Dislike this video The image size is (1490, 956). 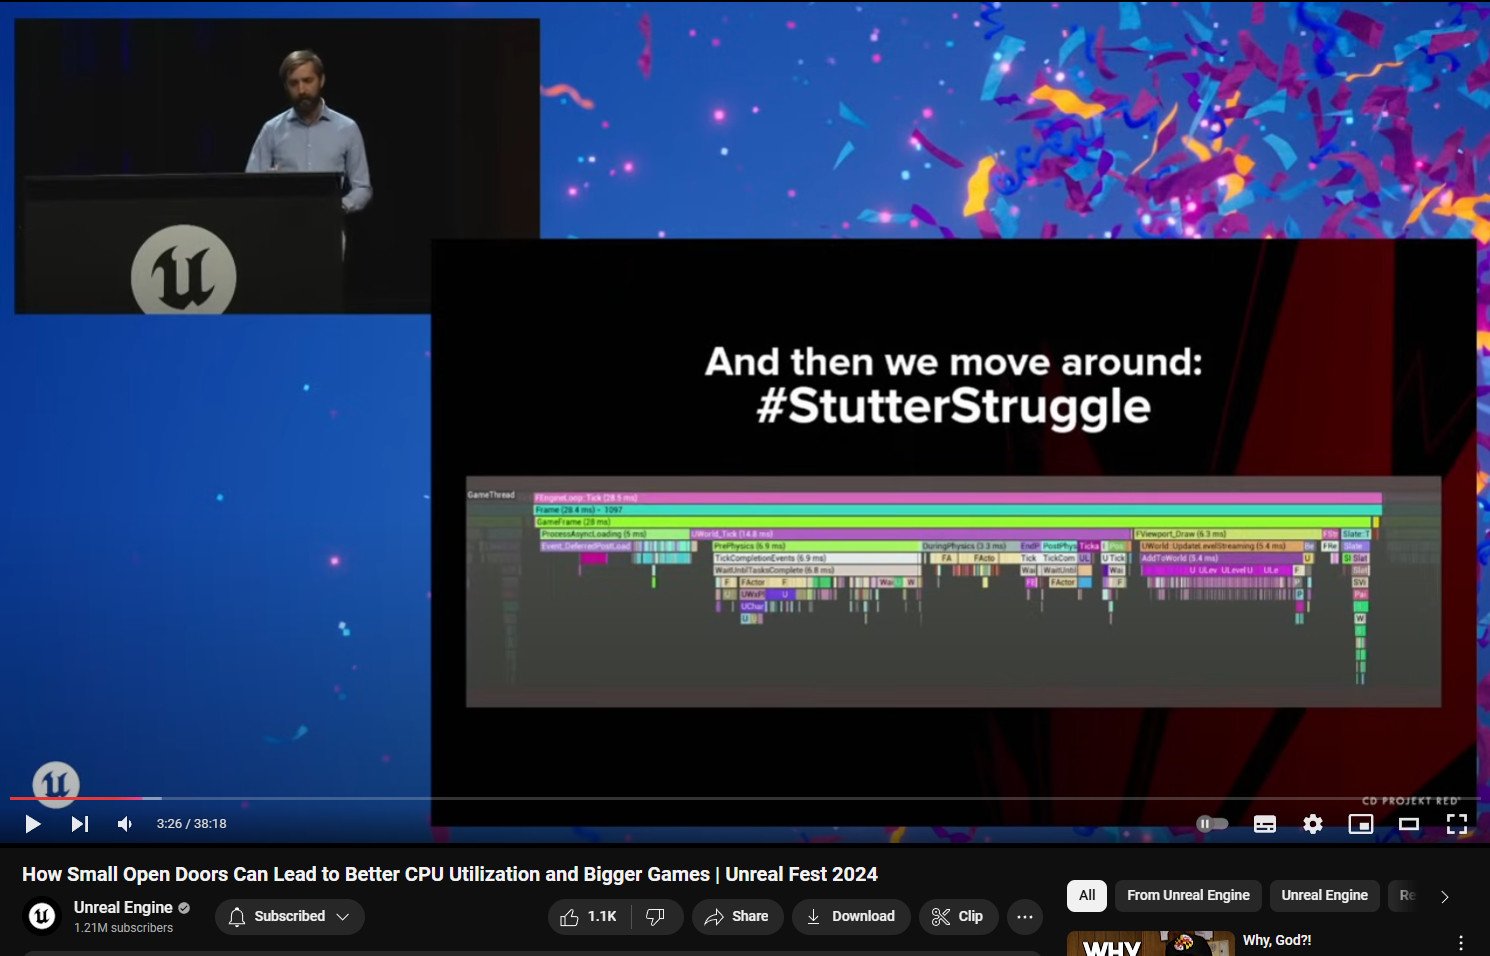pyautogui.click(x=656, y=916)
